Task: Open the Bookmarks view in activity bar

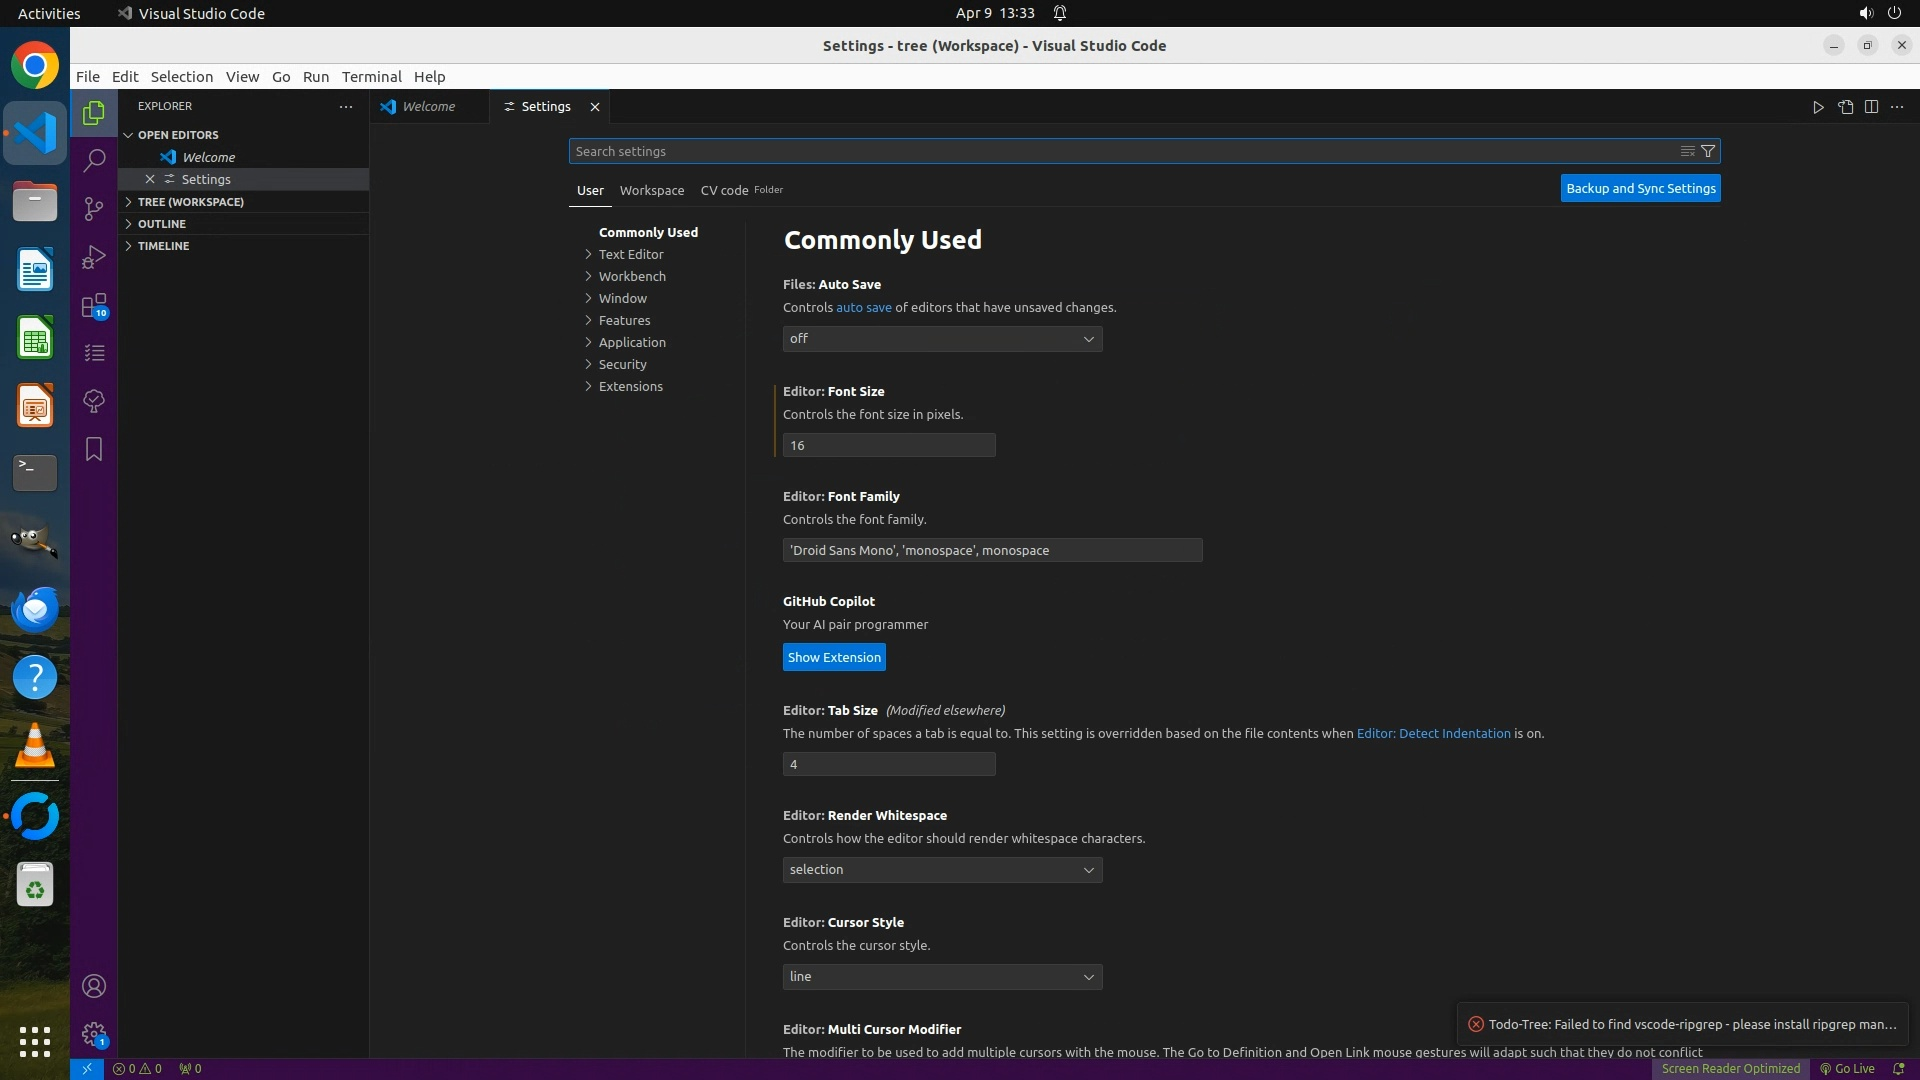Action: 94,449
